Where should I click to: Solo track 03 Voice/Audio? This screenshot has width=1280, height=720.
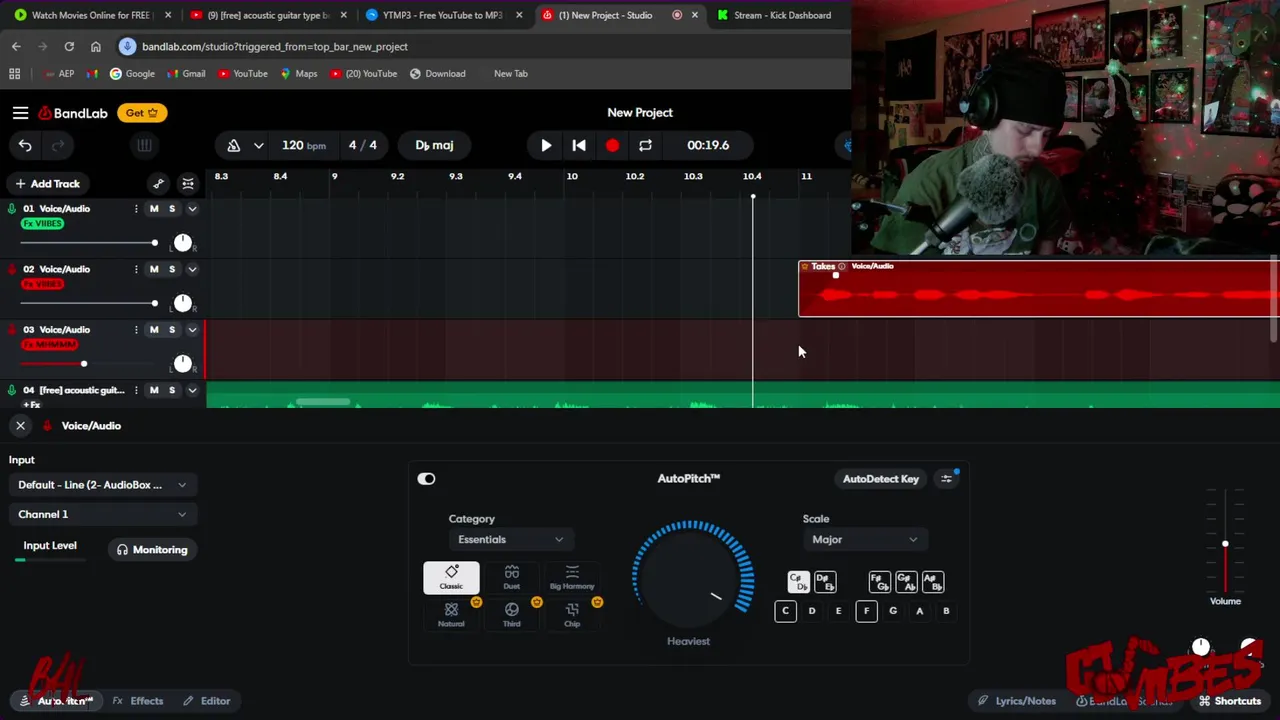(x=172, y=330)
